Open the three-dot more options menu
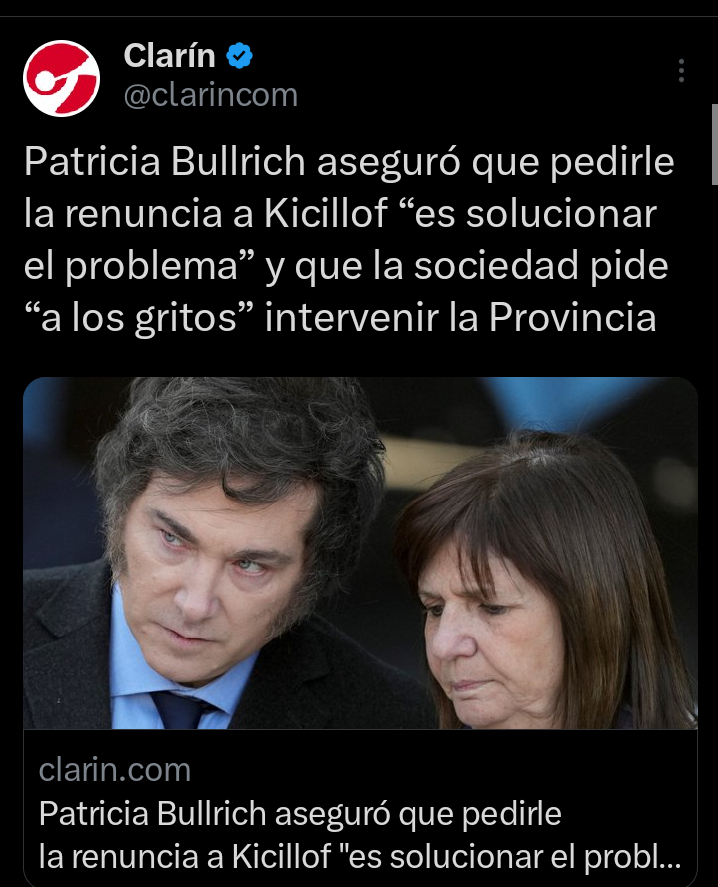This screenshot has width=718, height=887. pos(681,71)
